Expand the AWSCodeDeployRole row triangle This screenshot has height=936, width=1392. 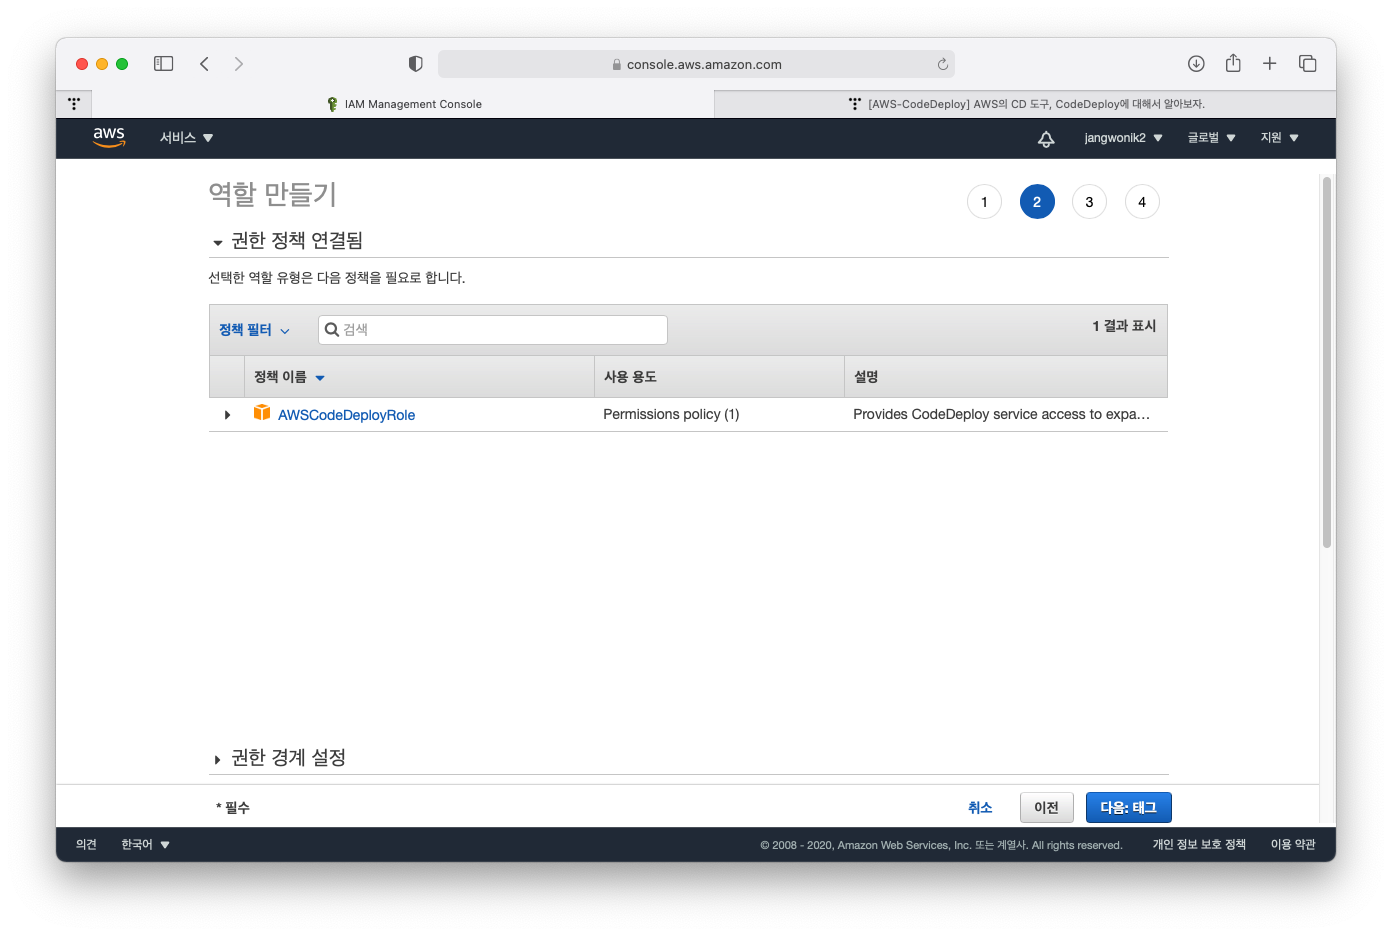[x=227, y=415]
